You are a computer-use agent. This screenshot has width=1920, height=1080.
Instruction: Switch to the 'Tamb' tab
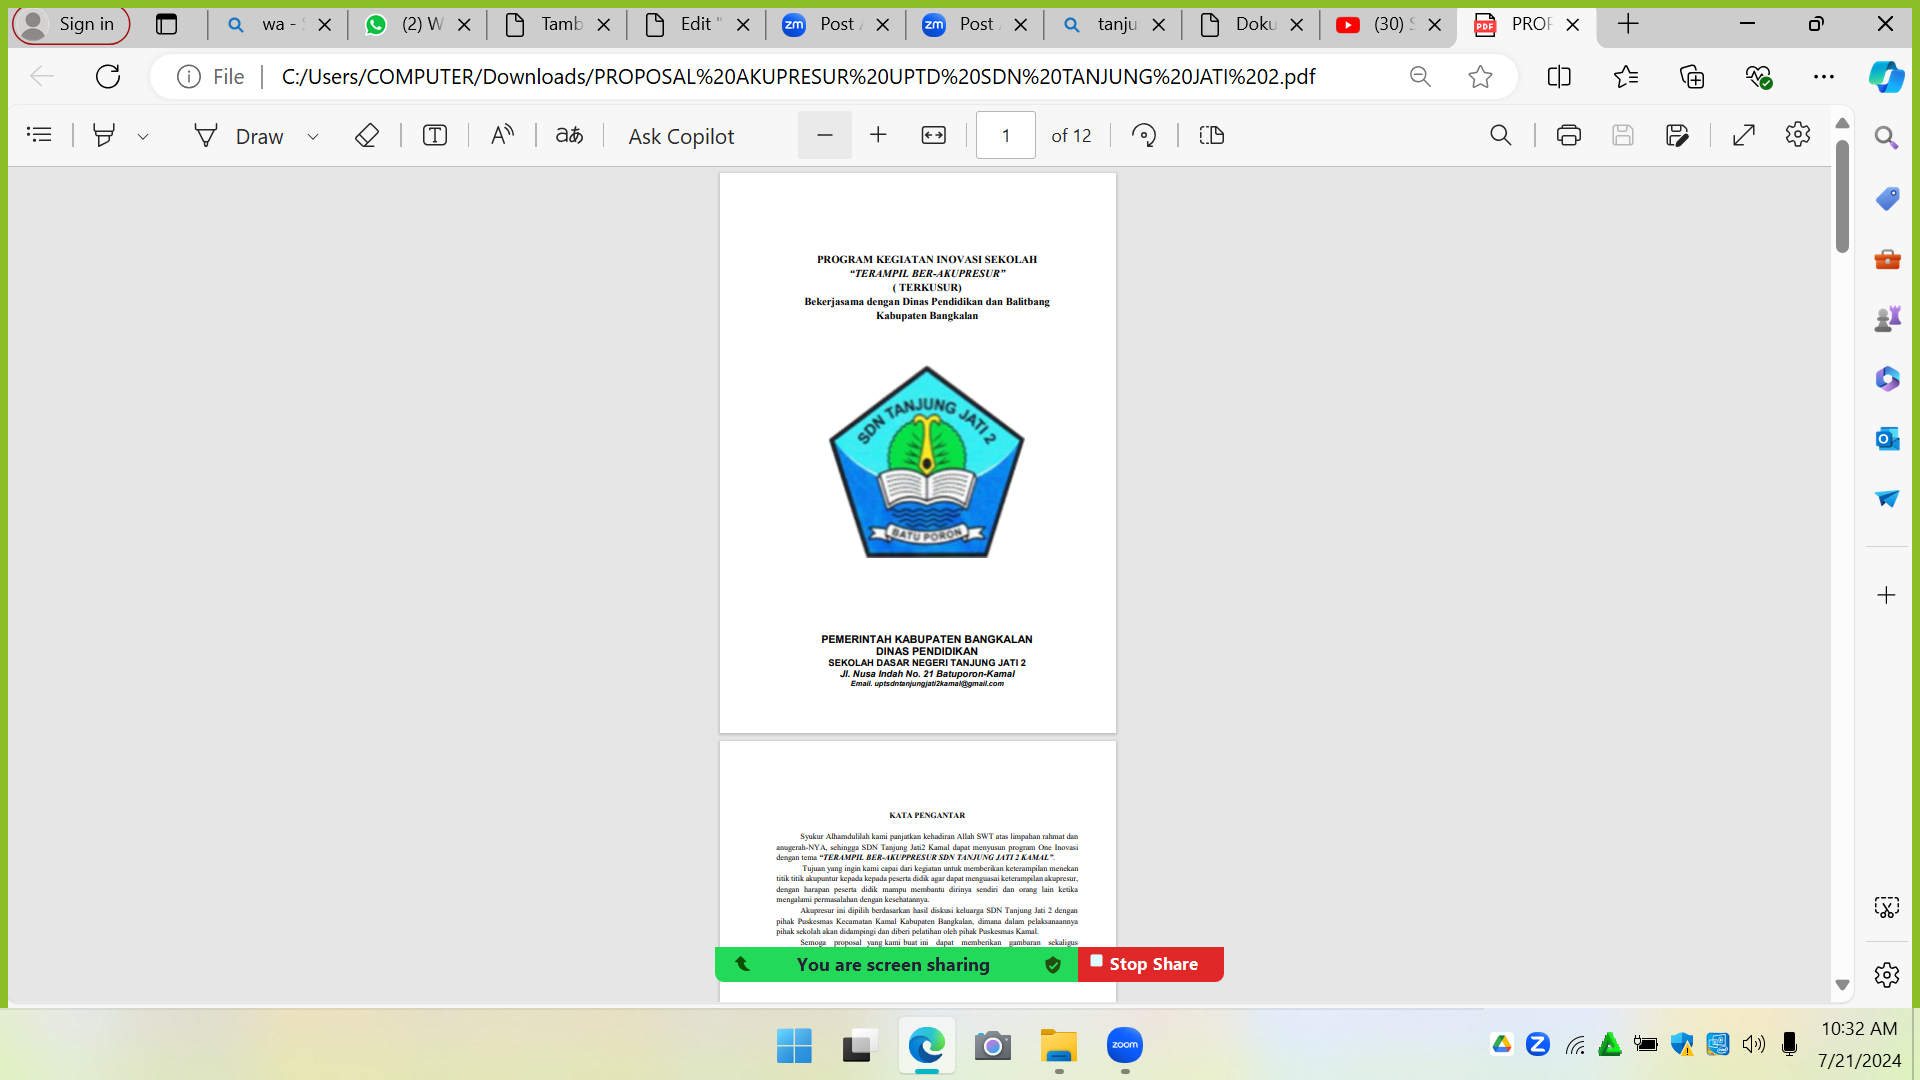tap(557, 24)
